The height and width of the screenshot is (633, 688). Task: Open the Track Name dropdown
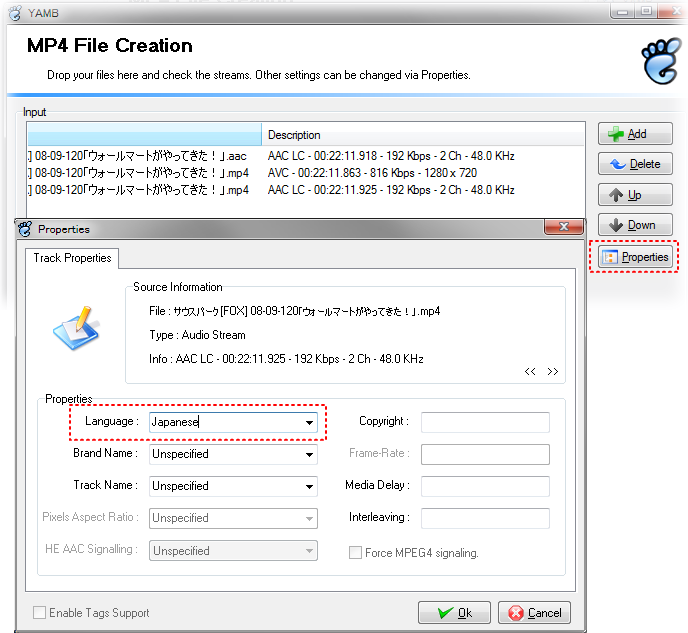309,486
